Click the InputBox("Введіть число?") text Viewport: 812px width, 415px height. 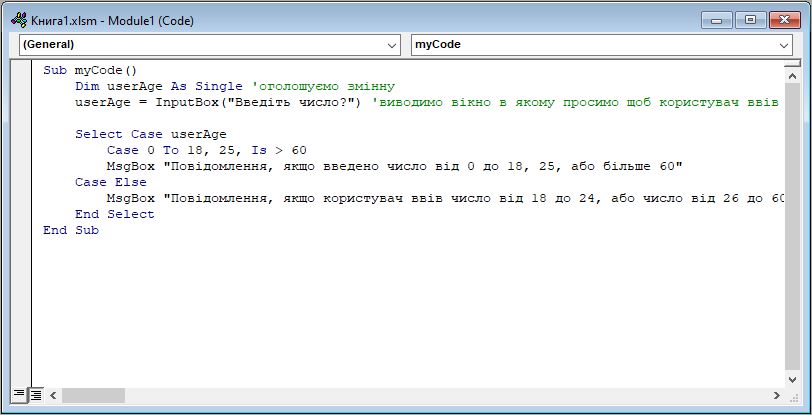258,103
